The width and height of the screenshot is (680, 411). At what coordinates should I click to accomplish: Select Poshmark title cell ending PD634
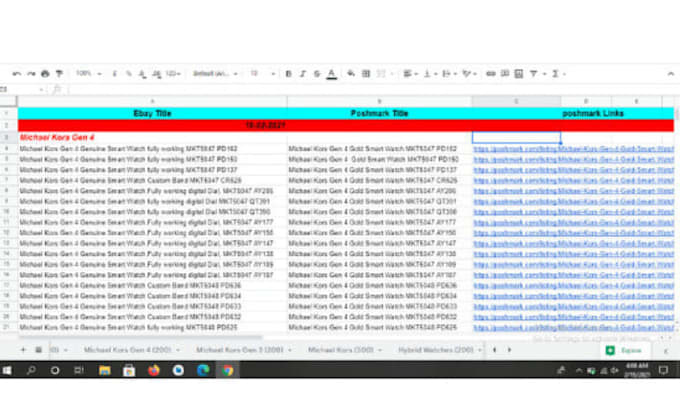pyautogui.click(x=379, y=296)
